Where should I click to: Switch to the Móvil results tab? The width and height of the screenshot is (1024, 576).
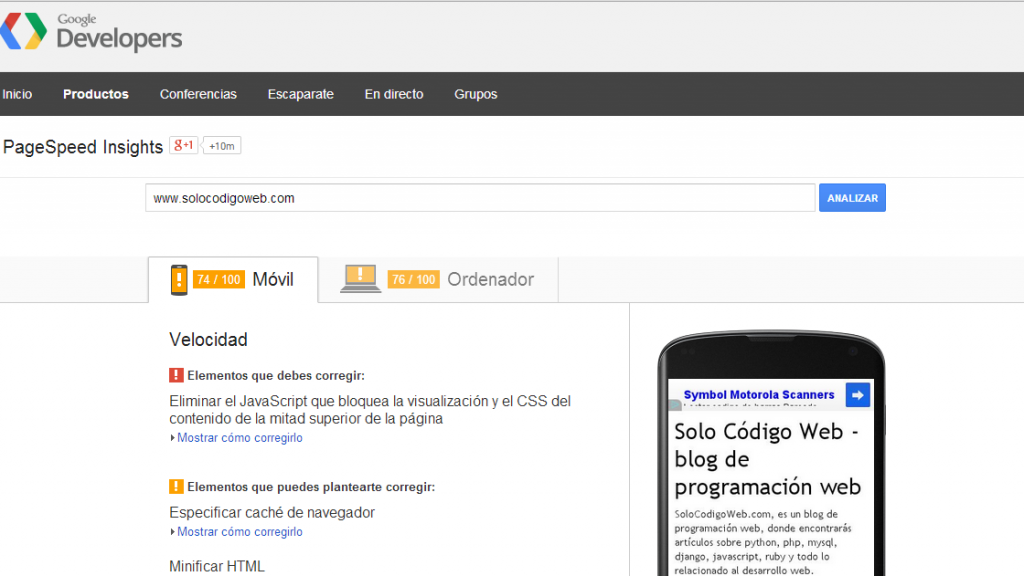tap(233, 280)
